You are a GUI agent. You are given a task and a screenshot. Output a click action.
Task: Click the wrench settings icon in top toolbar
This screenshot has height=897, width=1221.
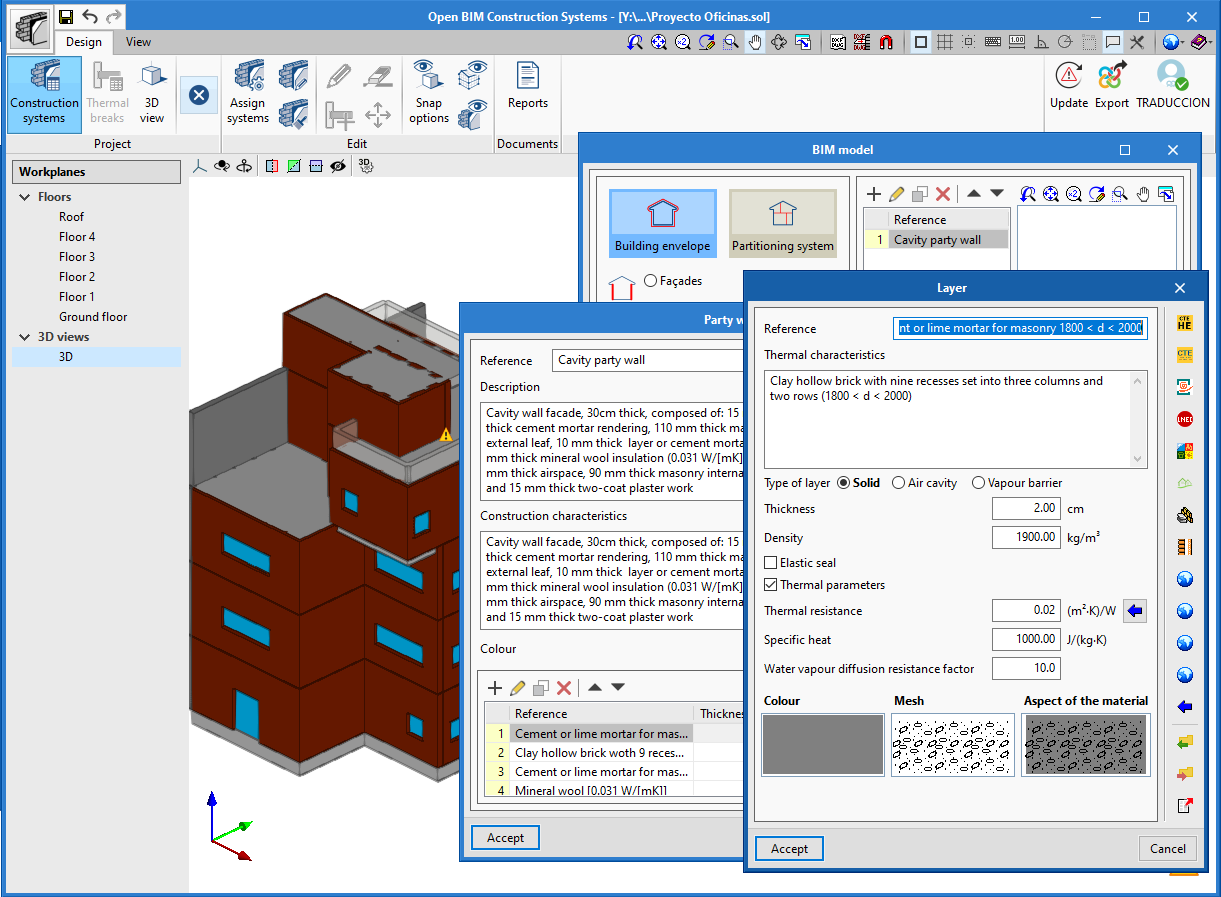pos(1137,42)
